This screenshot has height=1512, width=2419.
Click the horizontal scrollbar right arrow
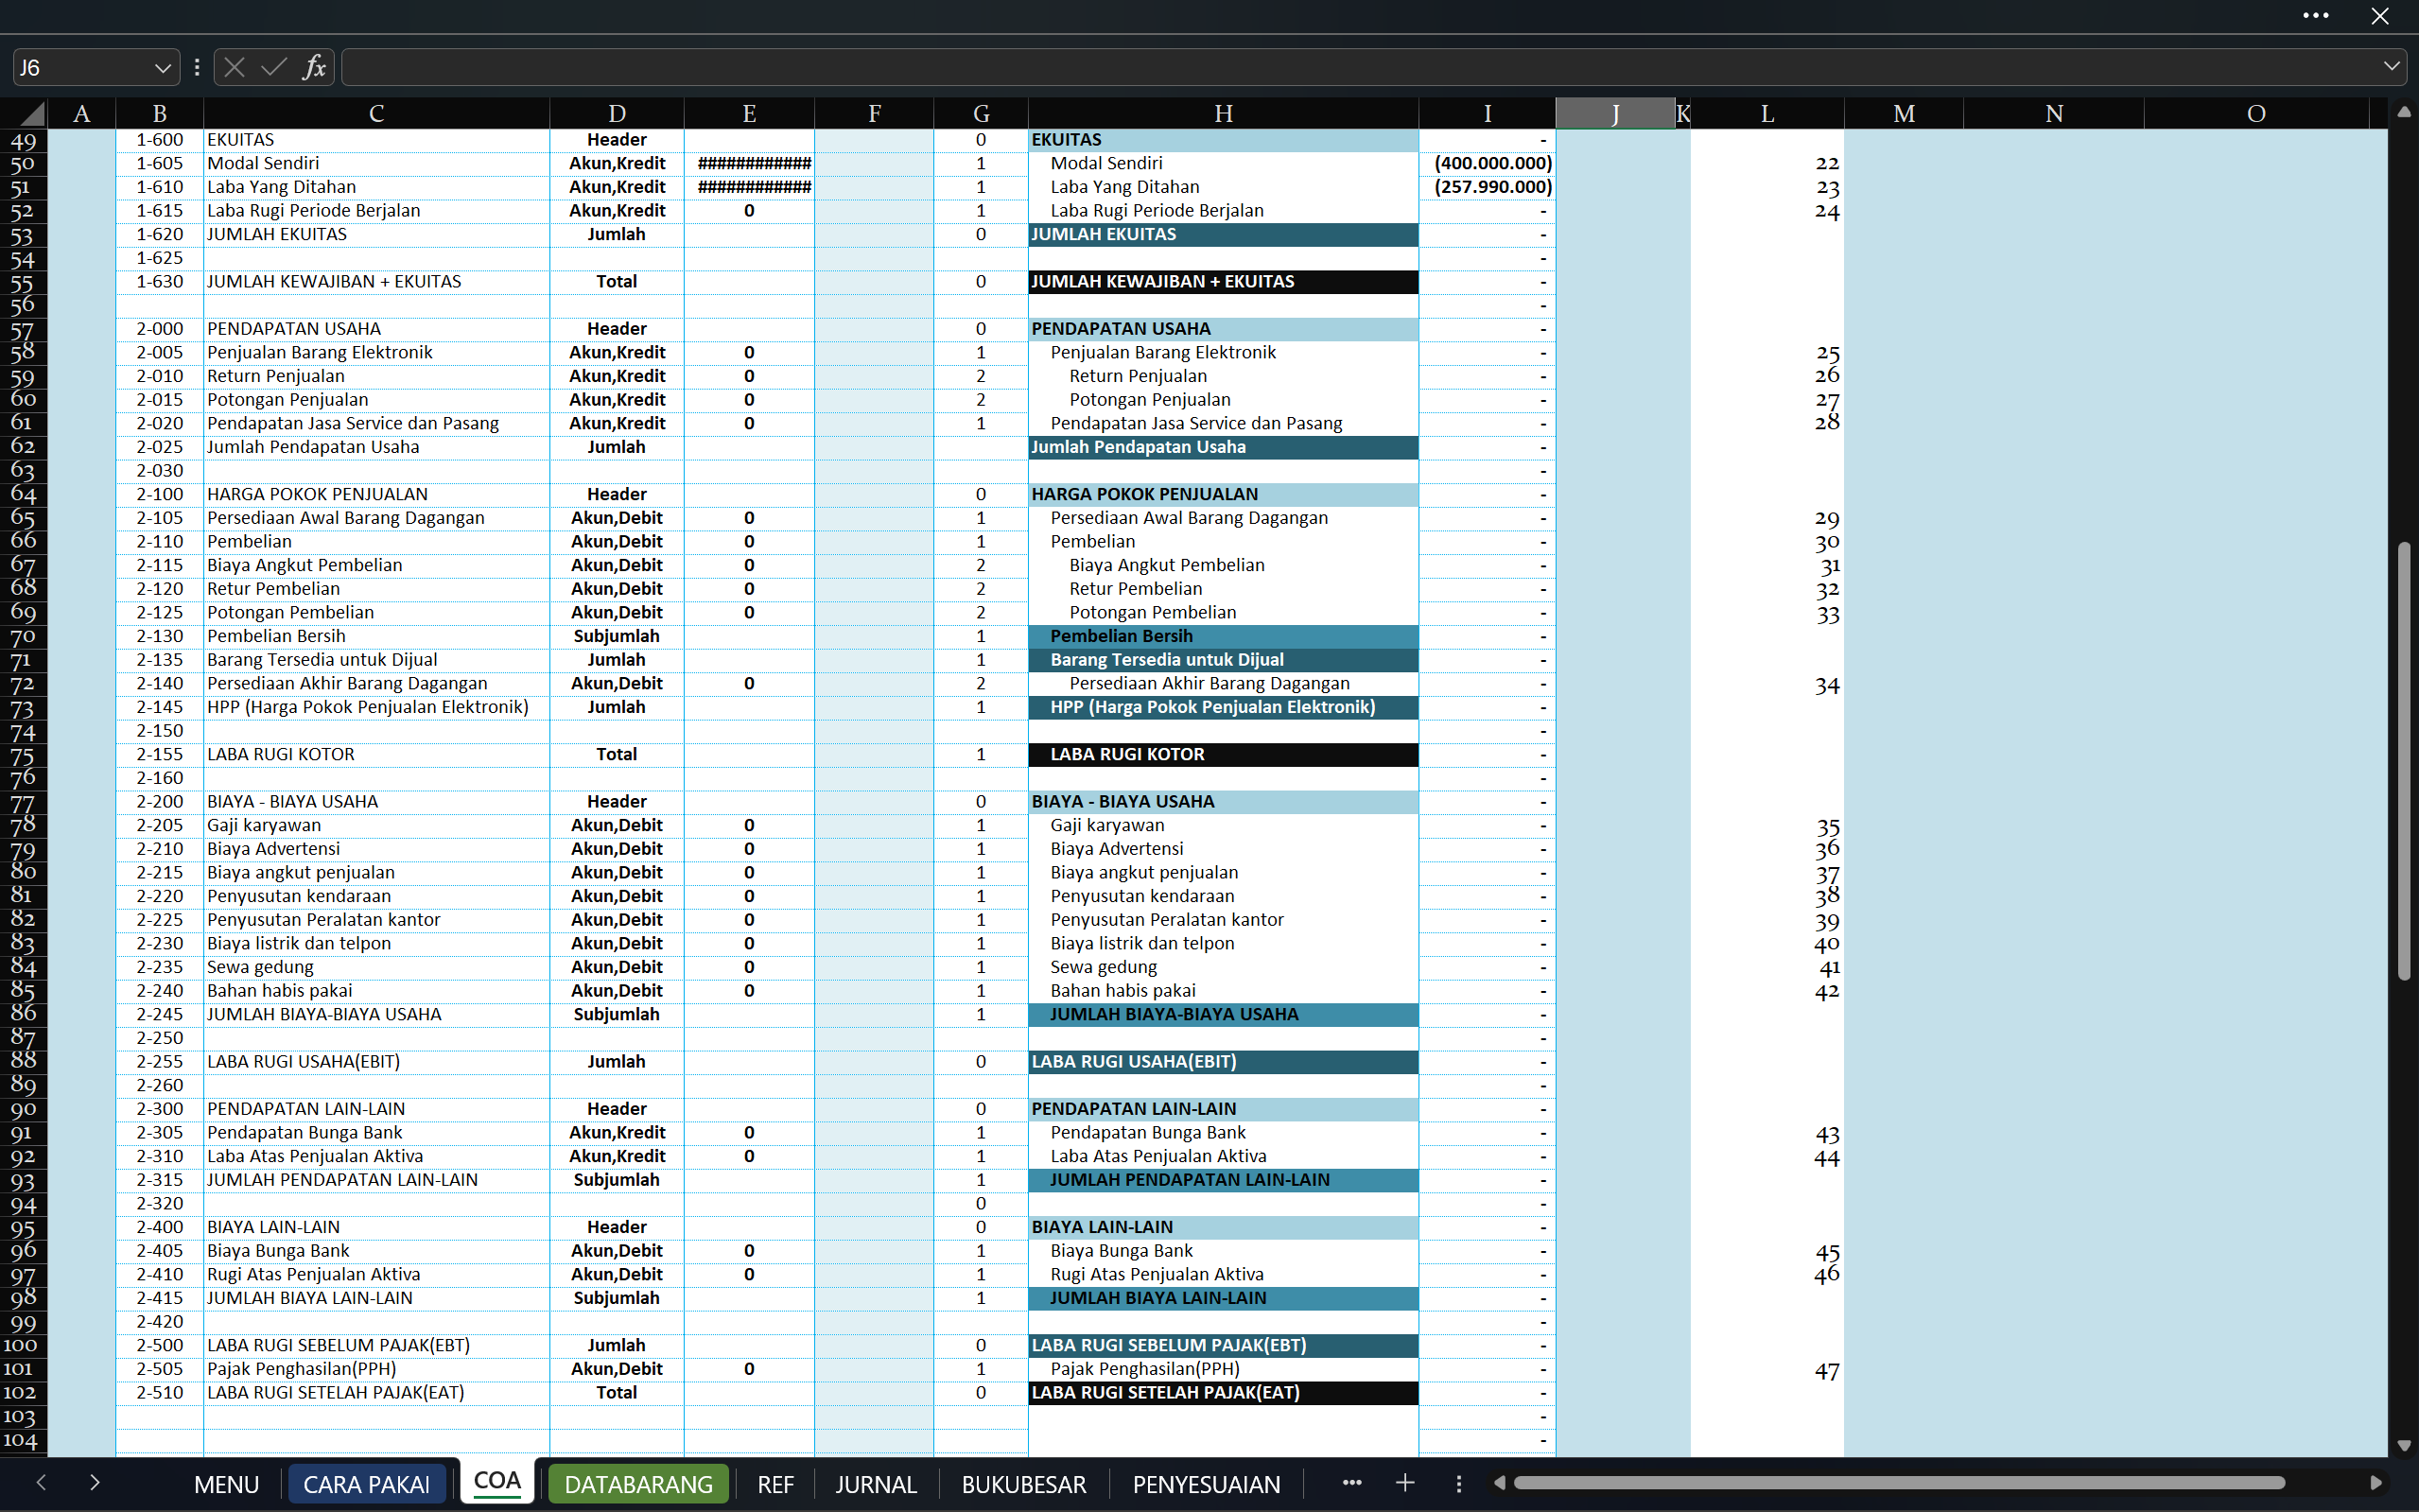point(2376,1483)
